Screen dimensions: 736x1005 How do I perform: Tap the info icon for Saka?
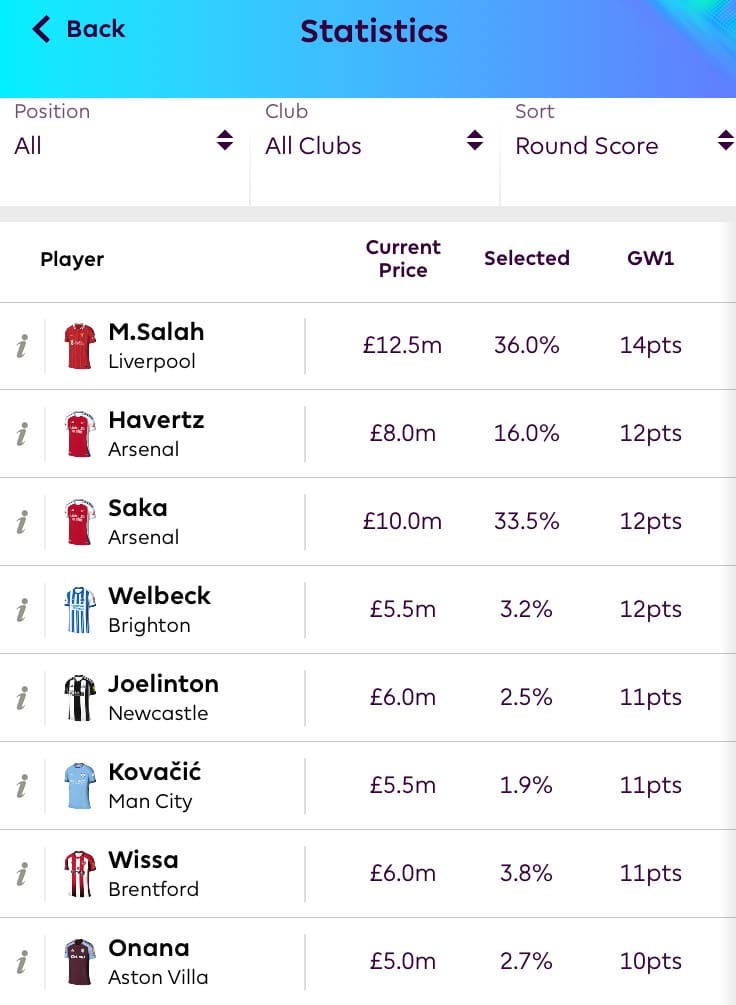click(x=22, y=522)
